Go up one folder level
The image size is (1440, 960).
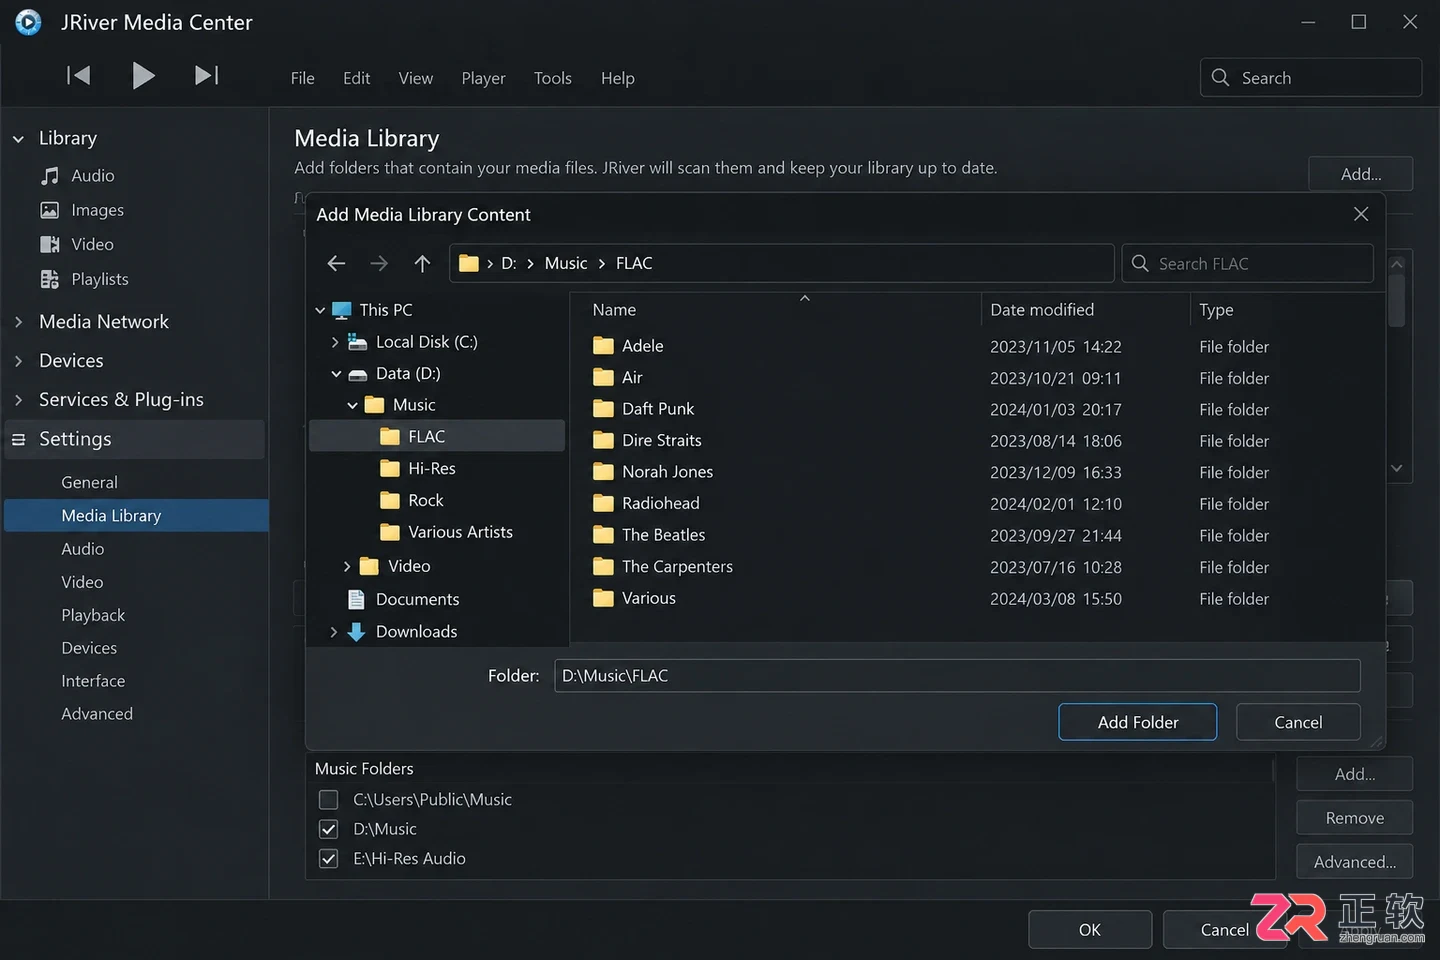[x=422, y=263]
